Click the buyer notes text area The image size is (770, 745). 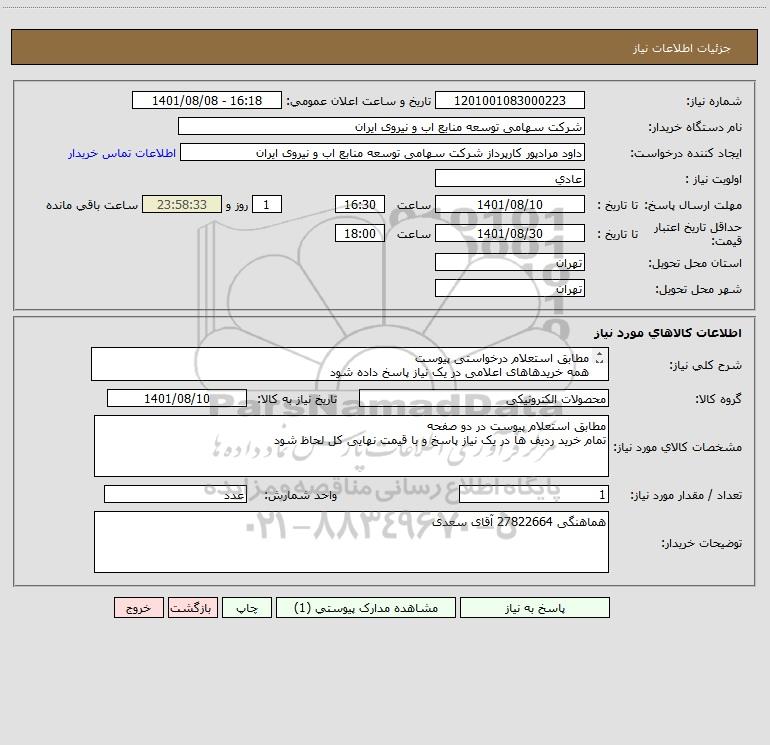coord(351,542)
